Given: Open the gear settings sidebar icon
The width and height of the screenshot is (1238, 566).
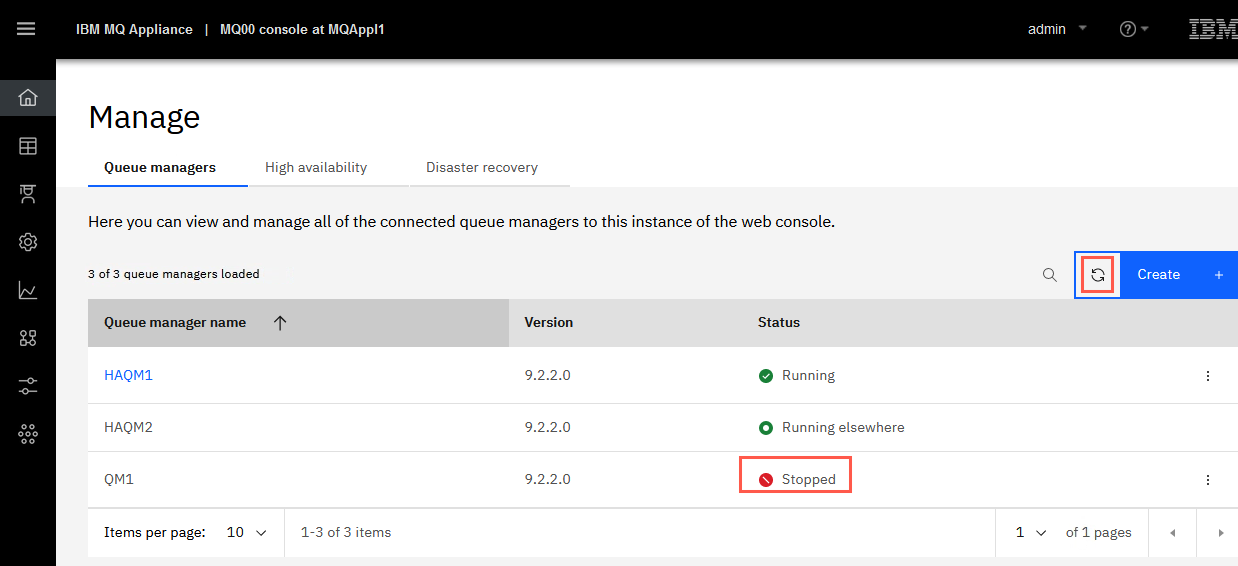Looking at the screenshot, I should click(x=28, y=242).
